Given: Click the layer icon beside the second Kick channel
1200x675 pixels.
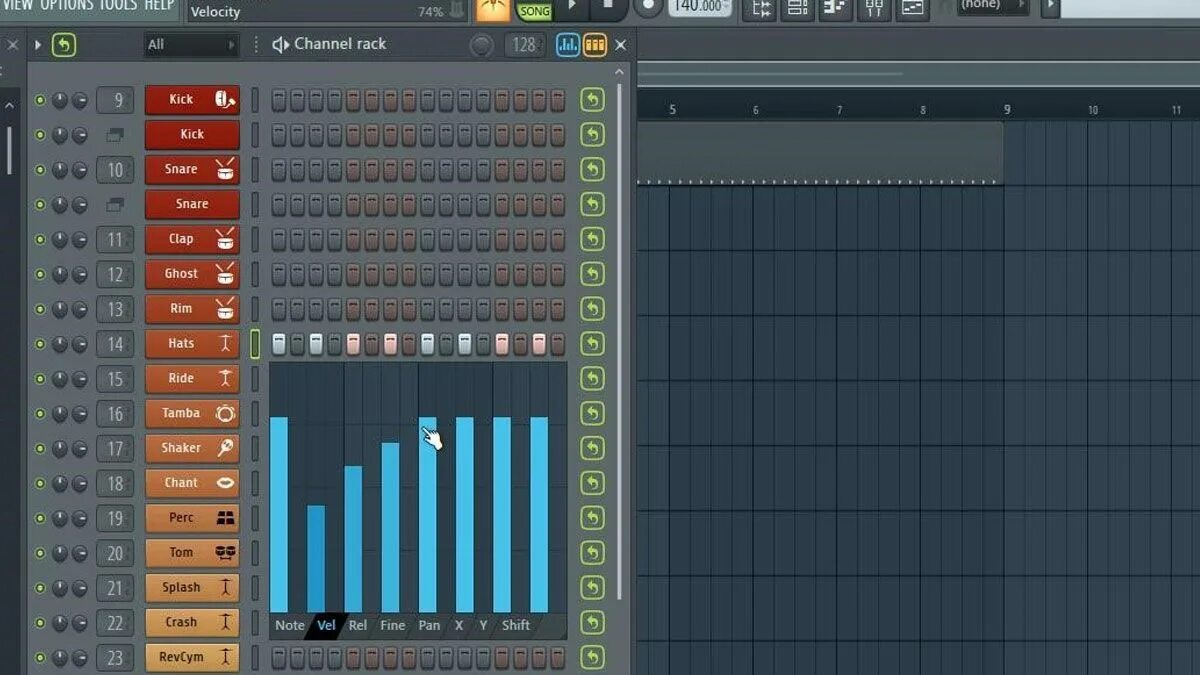Looking at the screenshot, I should coord(114,134).
